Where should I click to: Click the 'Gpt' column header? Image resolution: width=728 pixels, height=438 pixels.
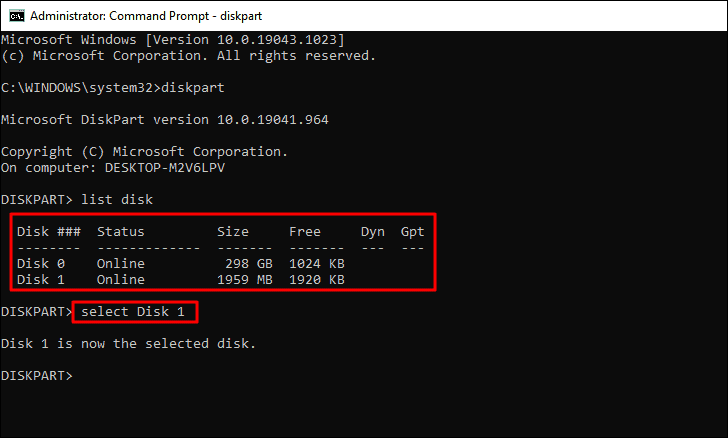tap(412, 232)
